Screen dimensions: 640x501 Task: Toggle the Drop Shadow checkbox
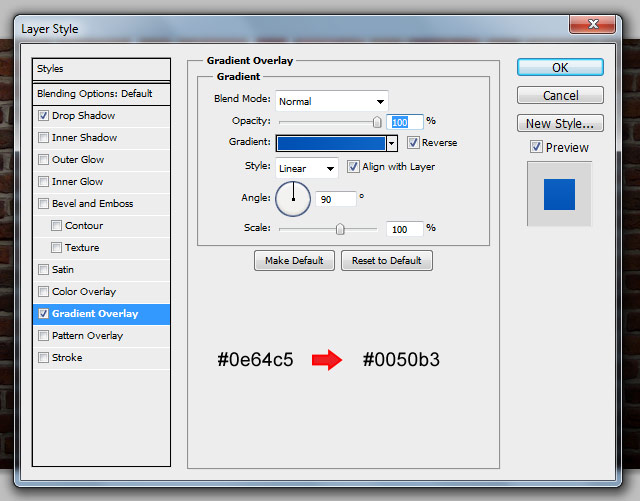pos(43,116)
